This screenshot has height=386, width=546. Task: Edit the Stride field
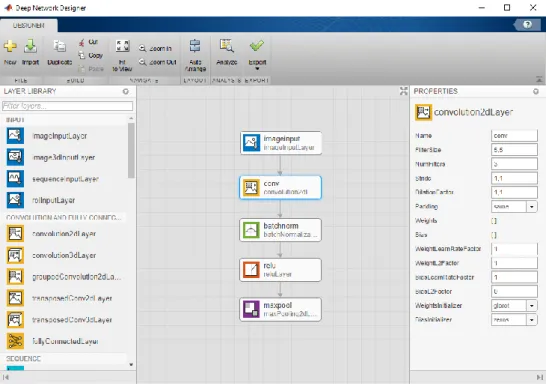click(514, 178)
